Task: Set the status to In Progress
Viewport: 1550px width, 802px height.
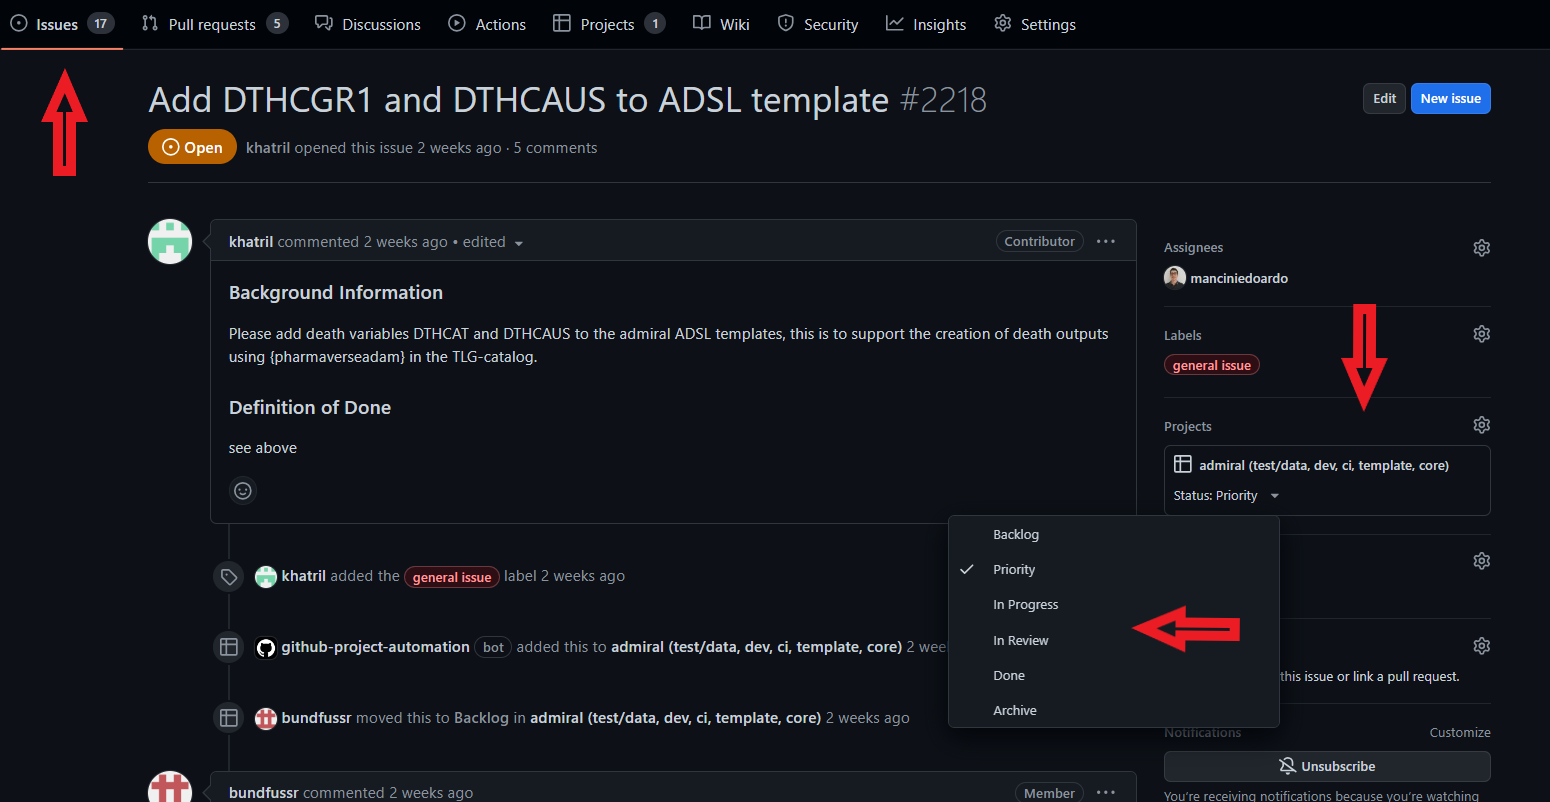Action: [x=1025, y=605]
